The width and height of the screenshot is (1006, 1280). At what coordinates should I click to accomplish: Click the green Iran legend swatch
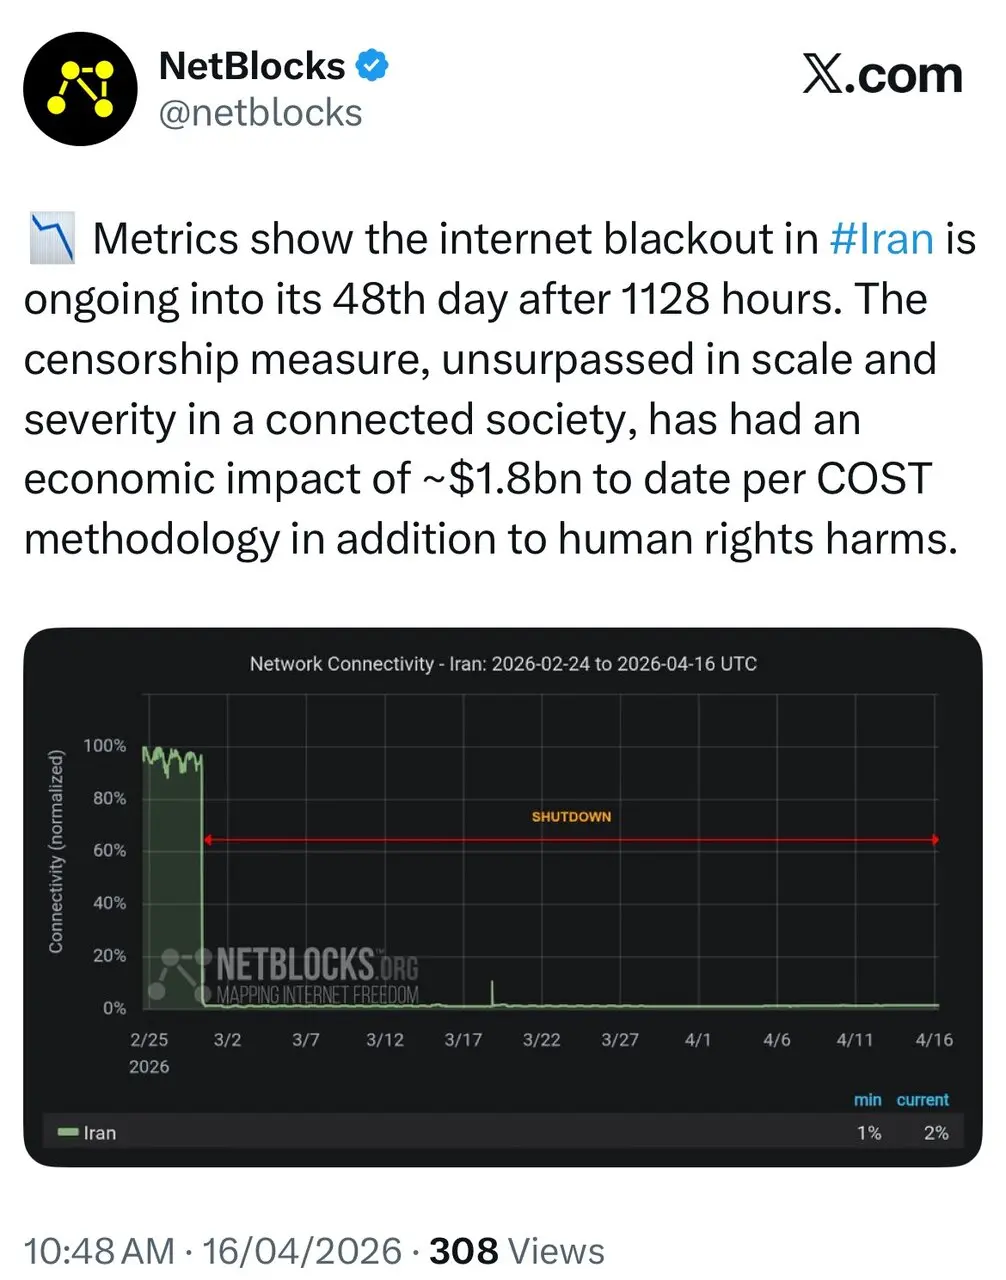tap(69, 1132)
